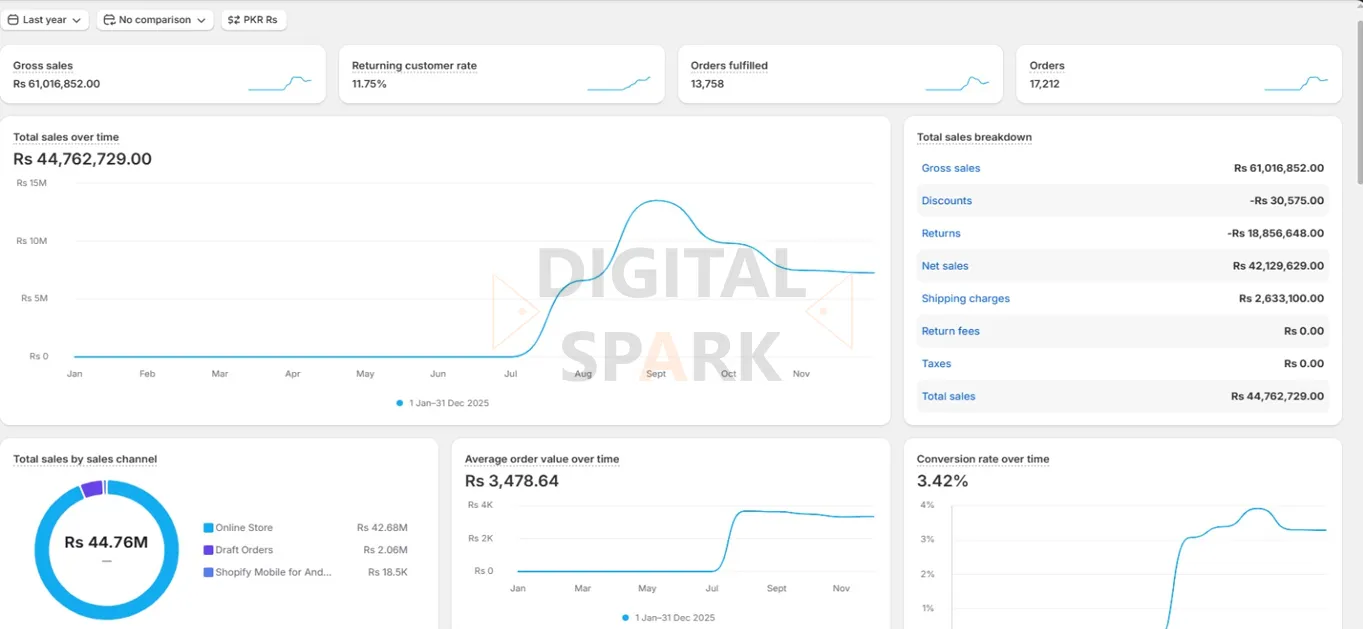Click the calendar icon on the Last year filter

coord(13,19)
